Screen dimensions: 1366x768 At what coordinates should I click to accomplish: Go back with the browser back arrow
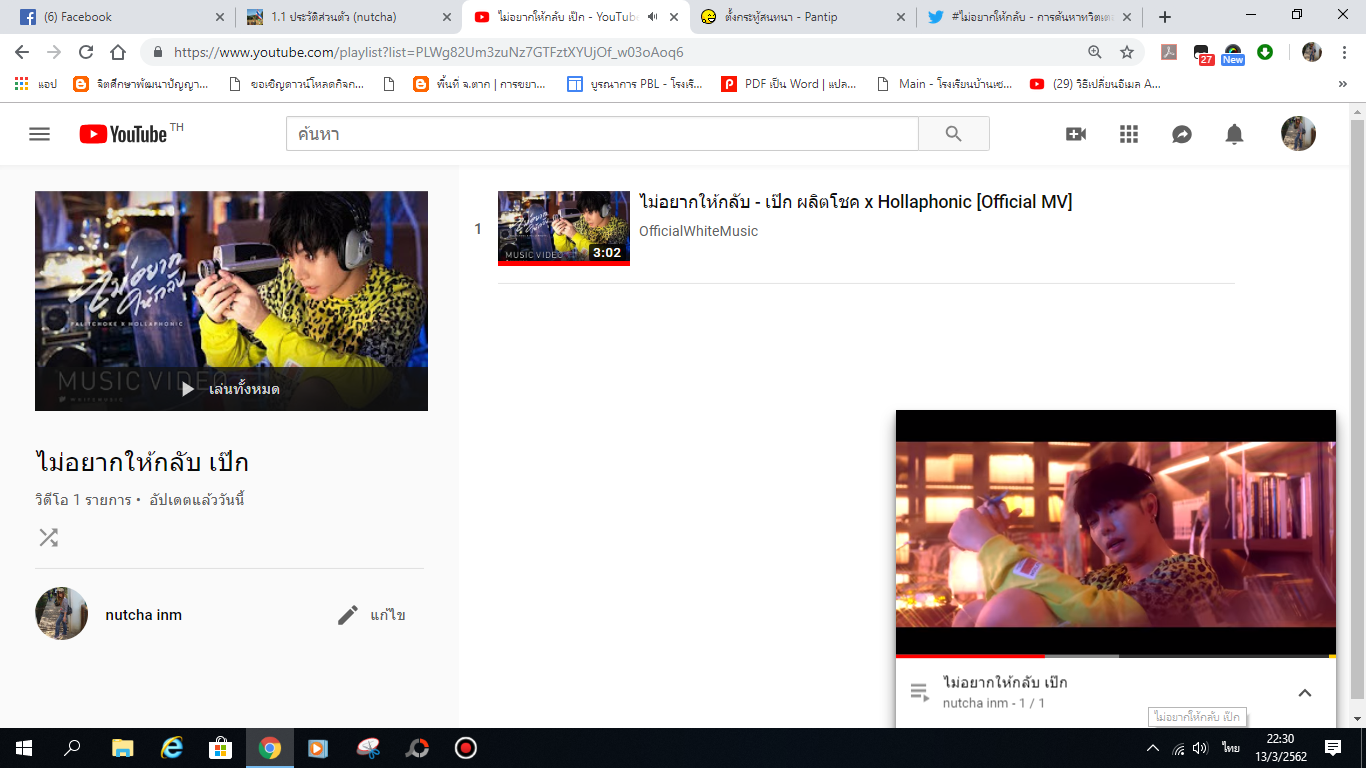coord(22,52)
